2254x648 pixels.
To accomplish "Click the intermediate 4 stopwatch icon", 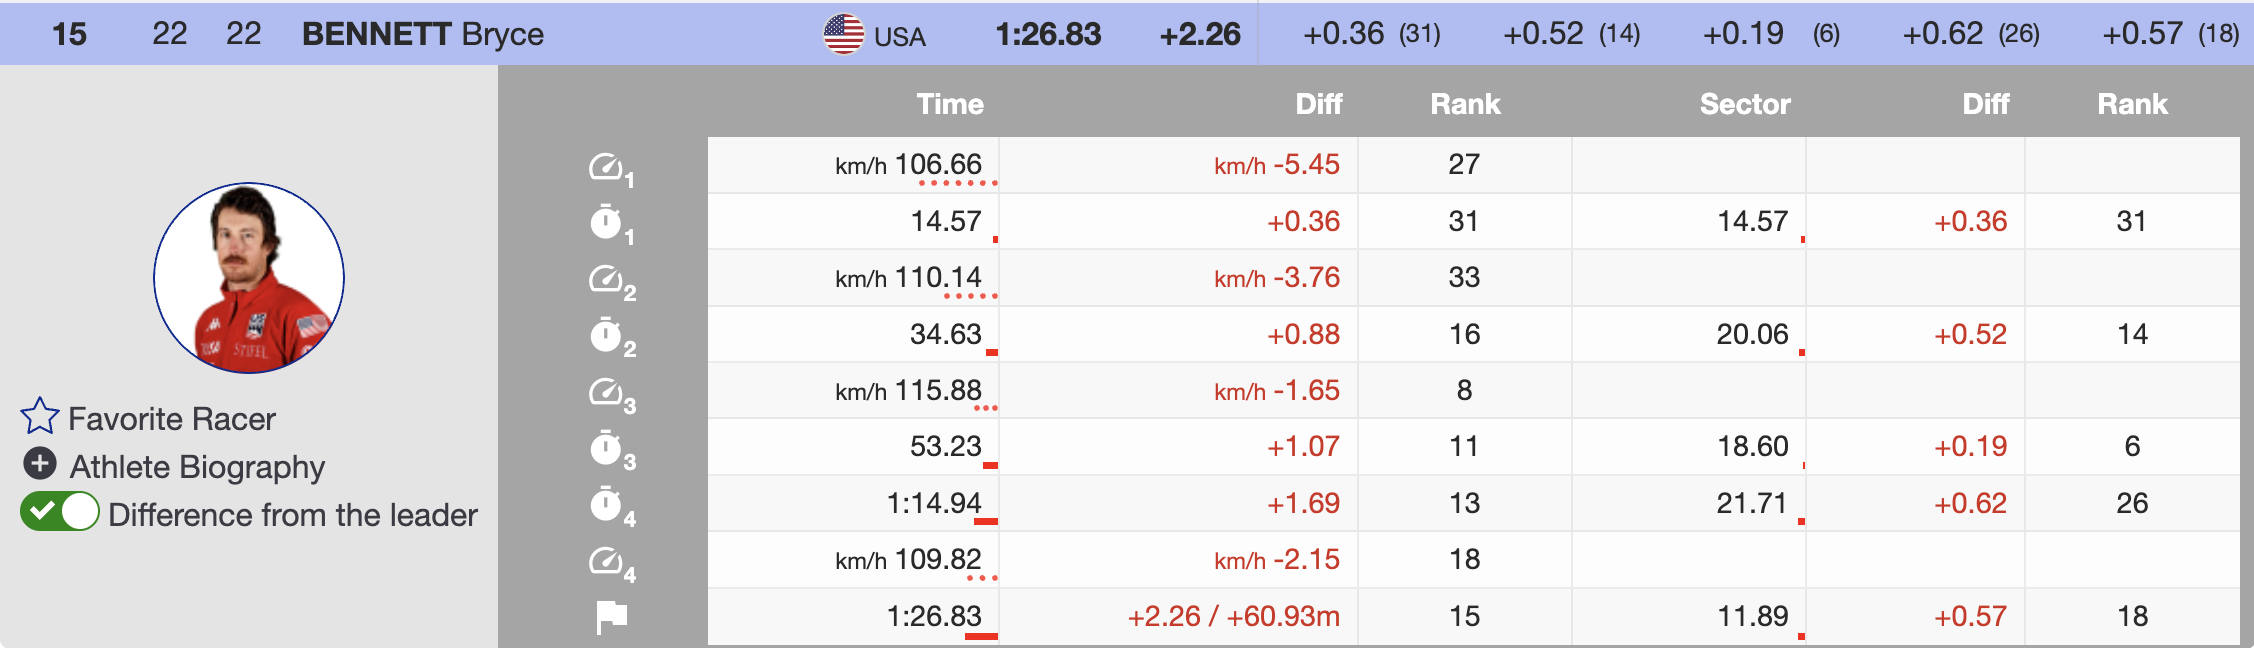I will [606, 504].
